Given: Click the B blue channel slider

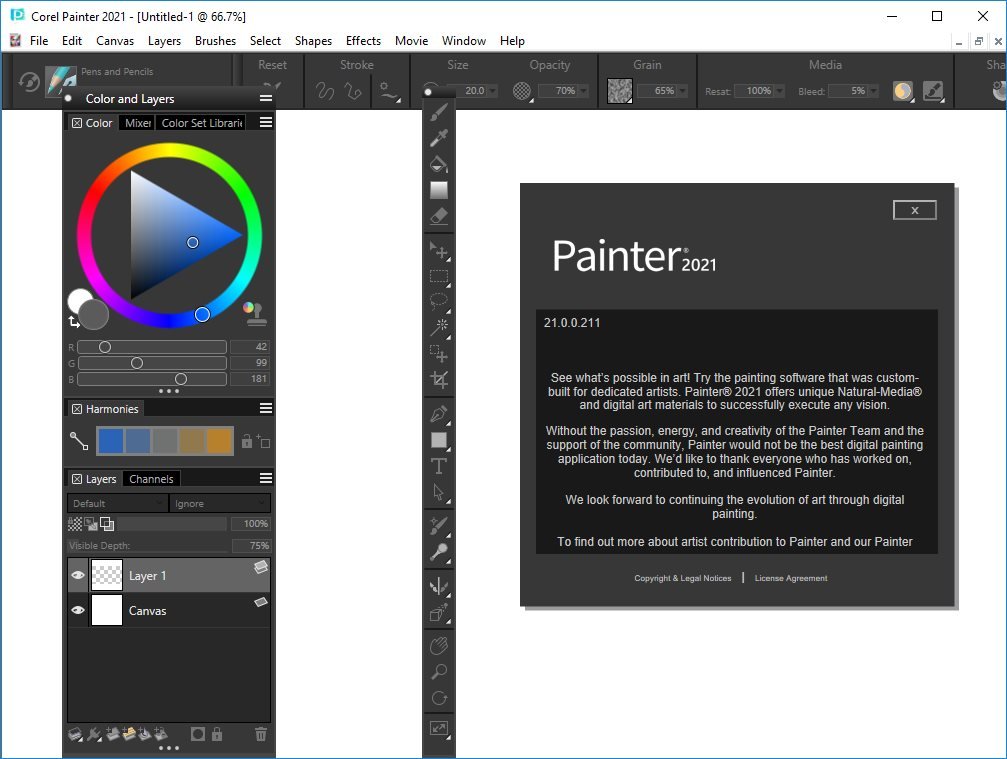Looking at the screenshot, I should point(152,379).
